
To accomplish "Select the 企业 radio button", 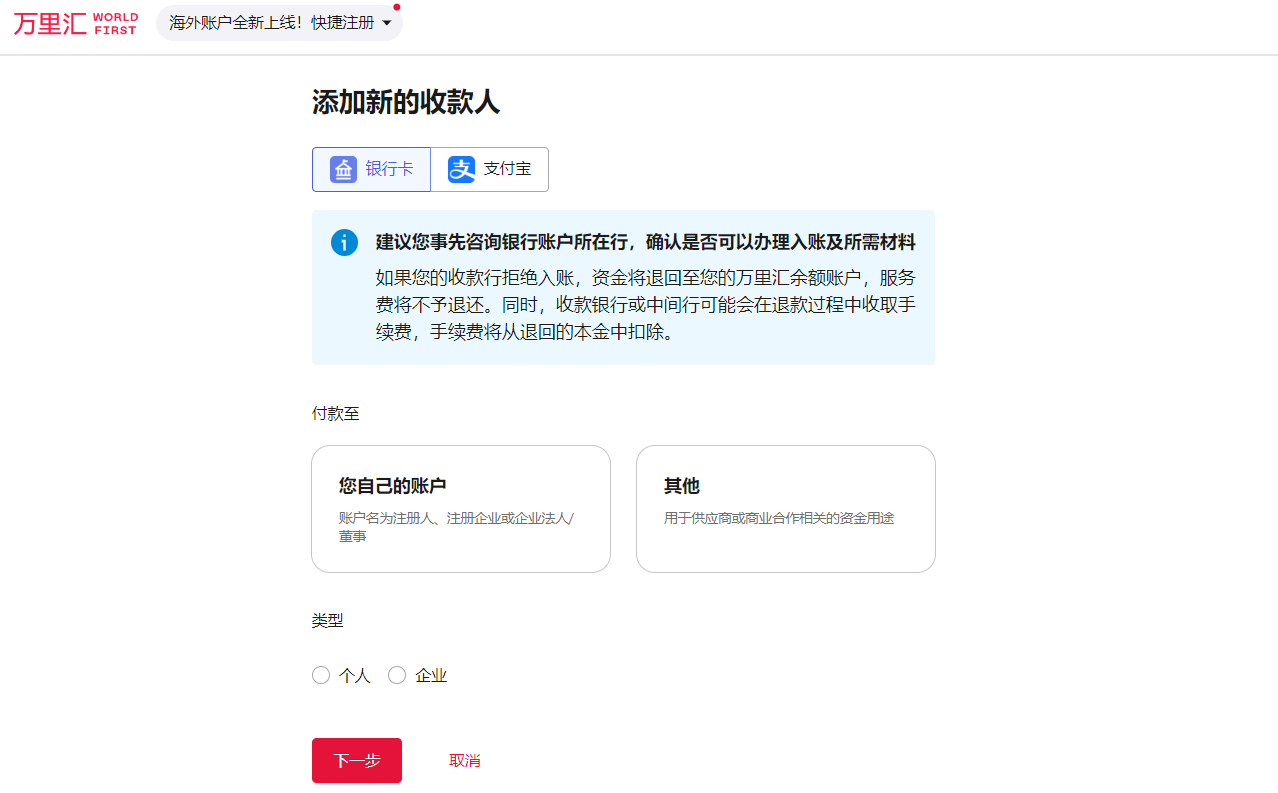I will pos(397,675).
